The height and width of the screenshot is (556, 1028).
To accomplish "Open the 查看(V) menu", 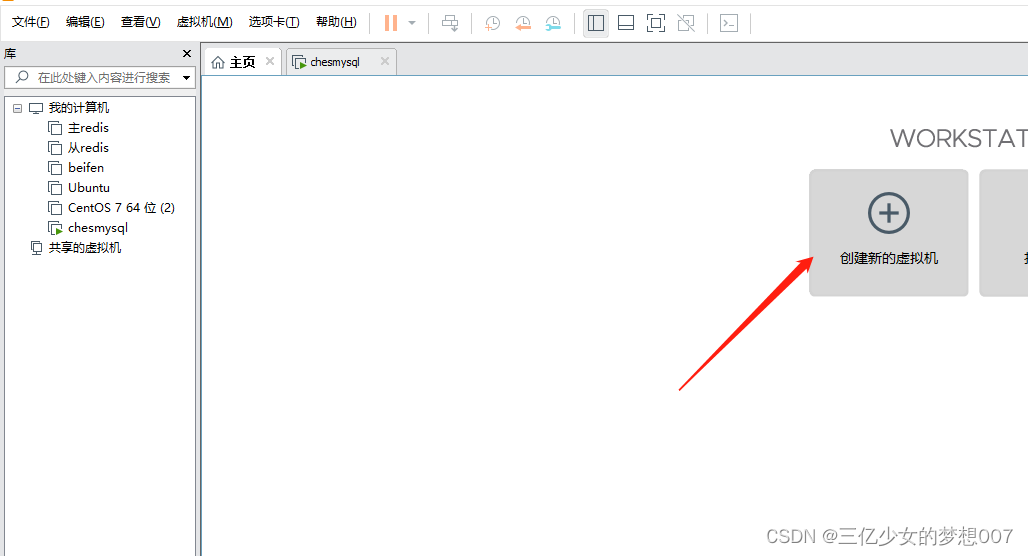I will click(x=140, y=22).
